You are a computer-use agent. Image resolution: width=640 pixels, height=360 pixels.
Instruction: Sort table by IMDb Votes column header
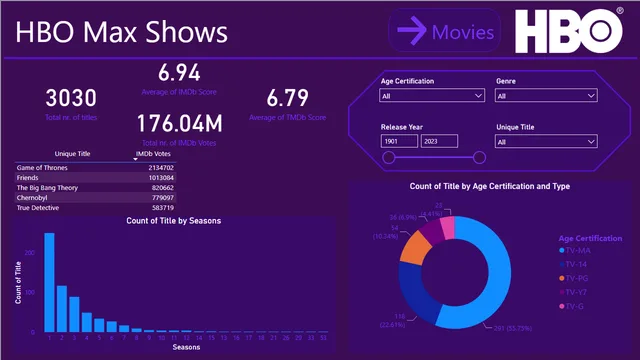coord(153,153)
